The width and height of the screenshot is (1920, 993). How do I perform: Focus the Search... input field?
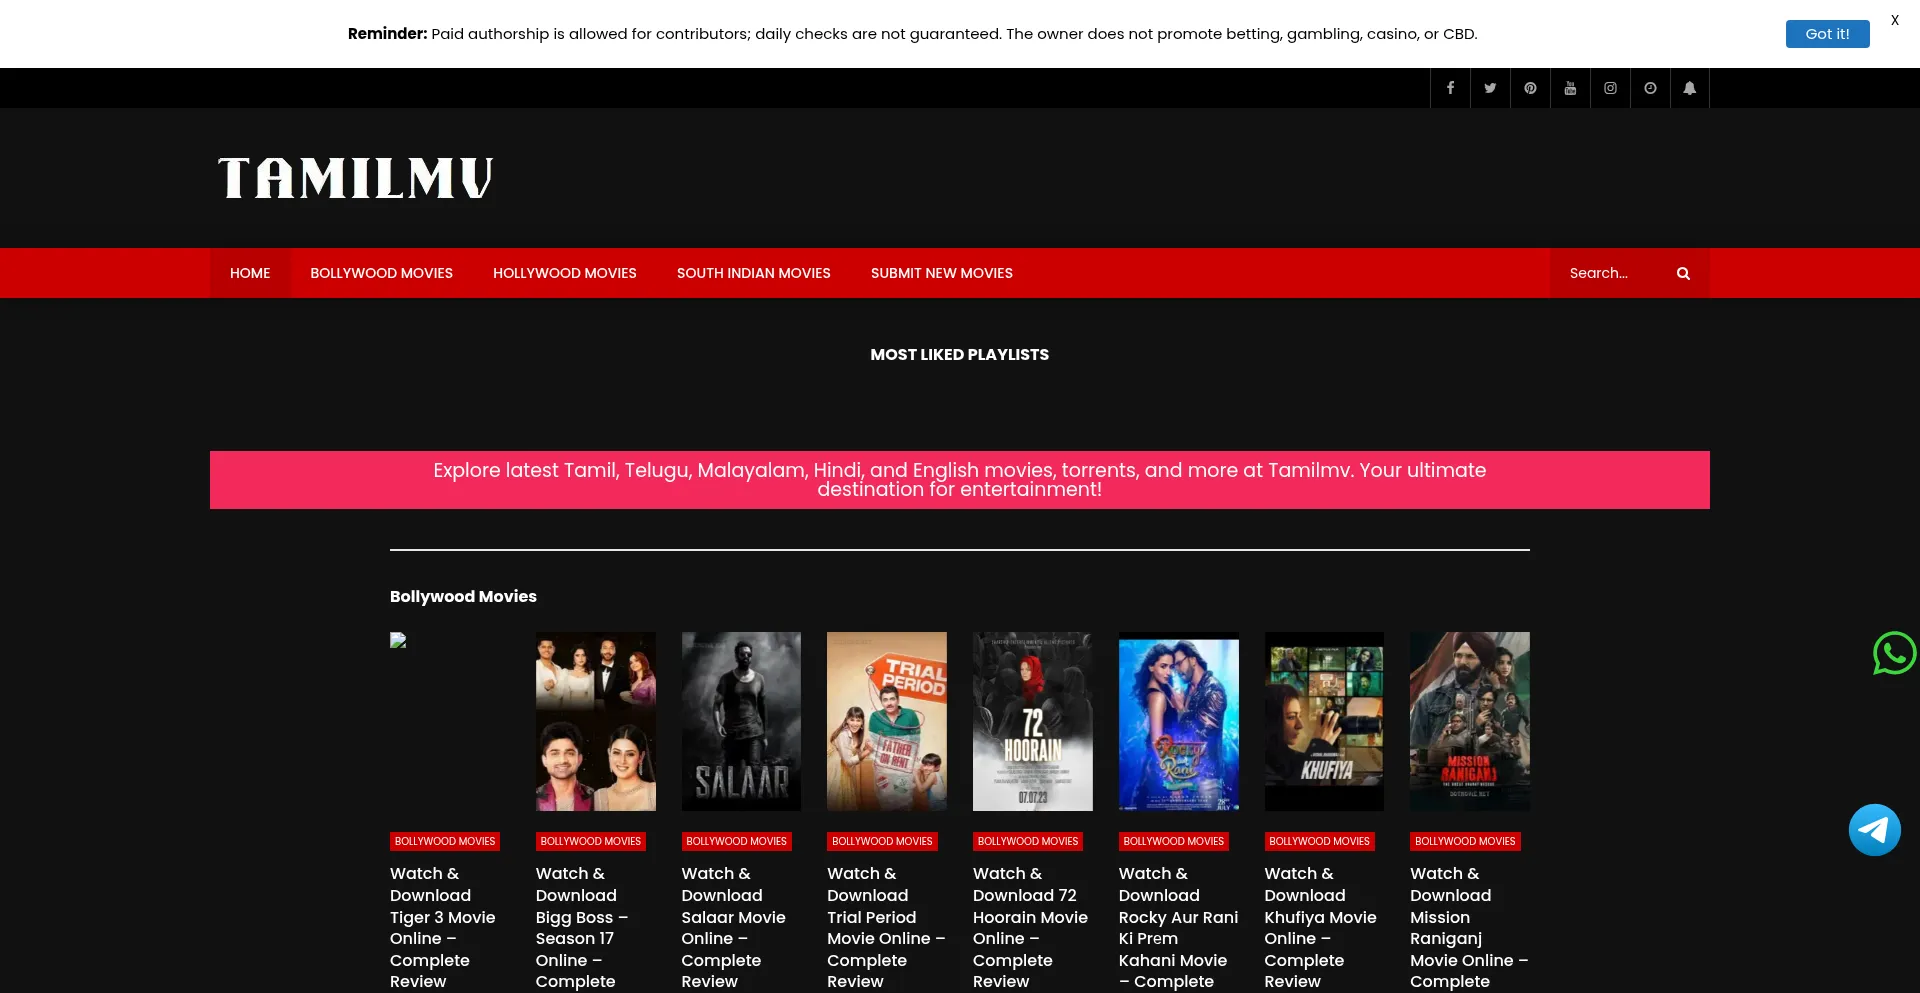[x=1612, y=273]
